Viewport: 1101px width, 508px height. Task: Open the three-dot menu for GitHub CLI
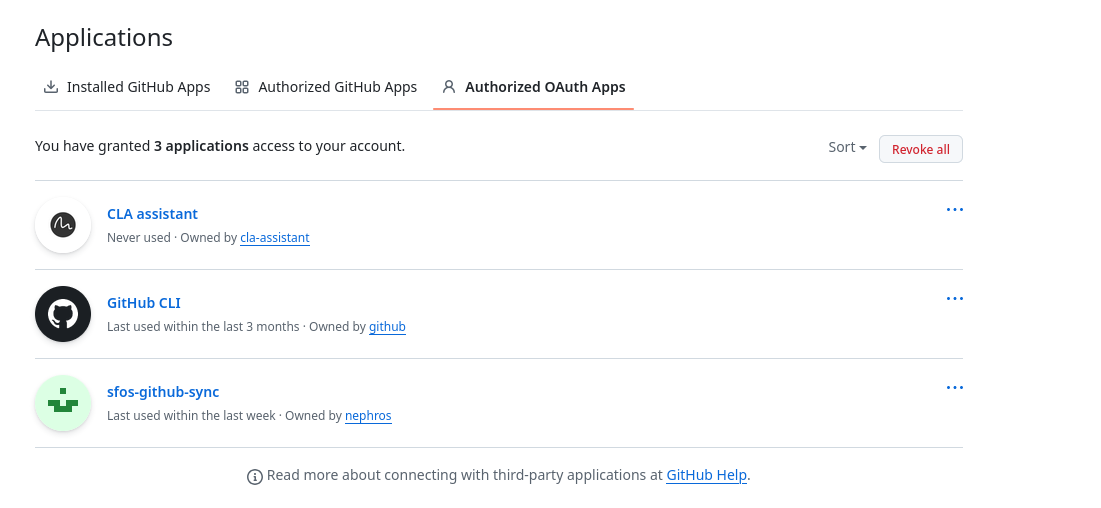pyautogui.click(x=954, y=299)
